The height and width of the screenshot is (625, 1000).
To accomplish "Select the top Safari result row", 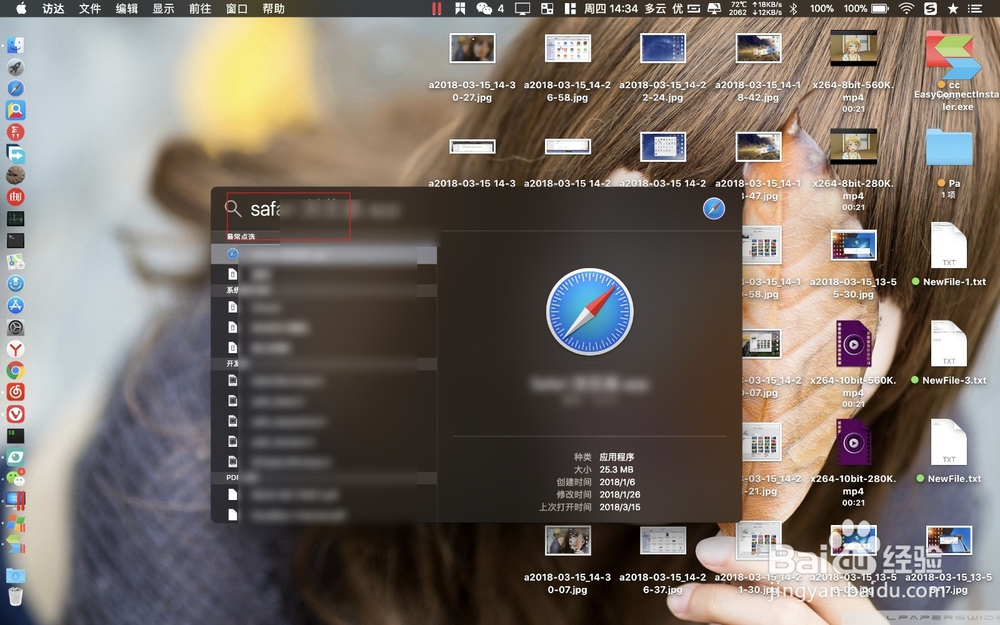I will (x=324, y=254).
